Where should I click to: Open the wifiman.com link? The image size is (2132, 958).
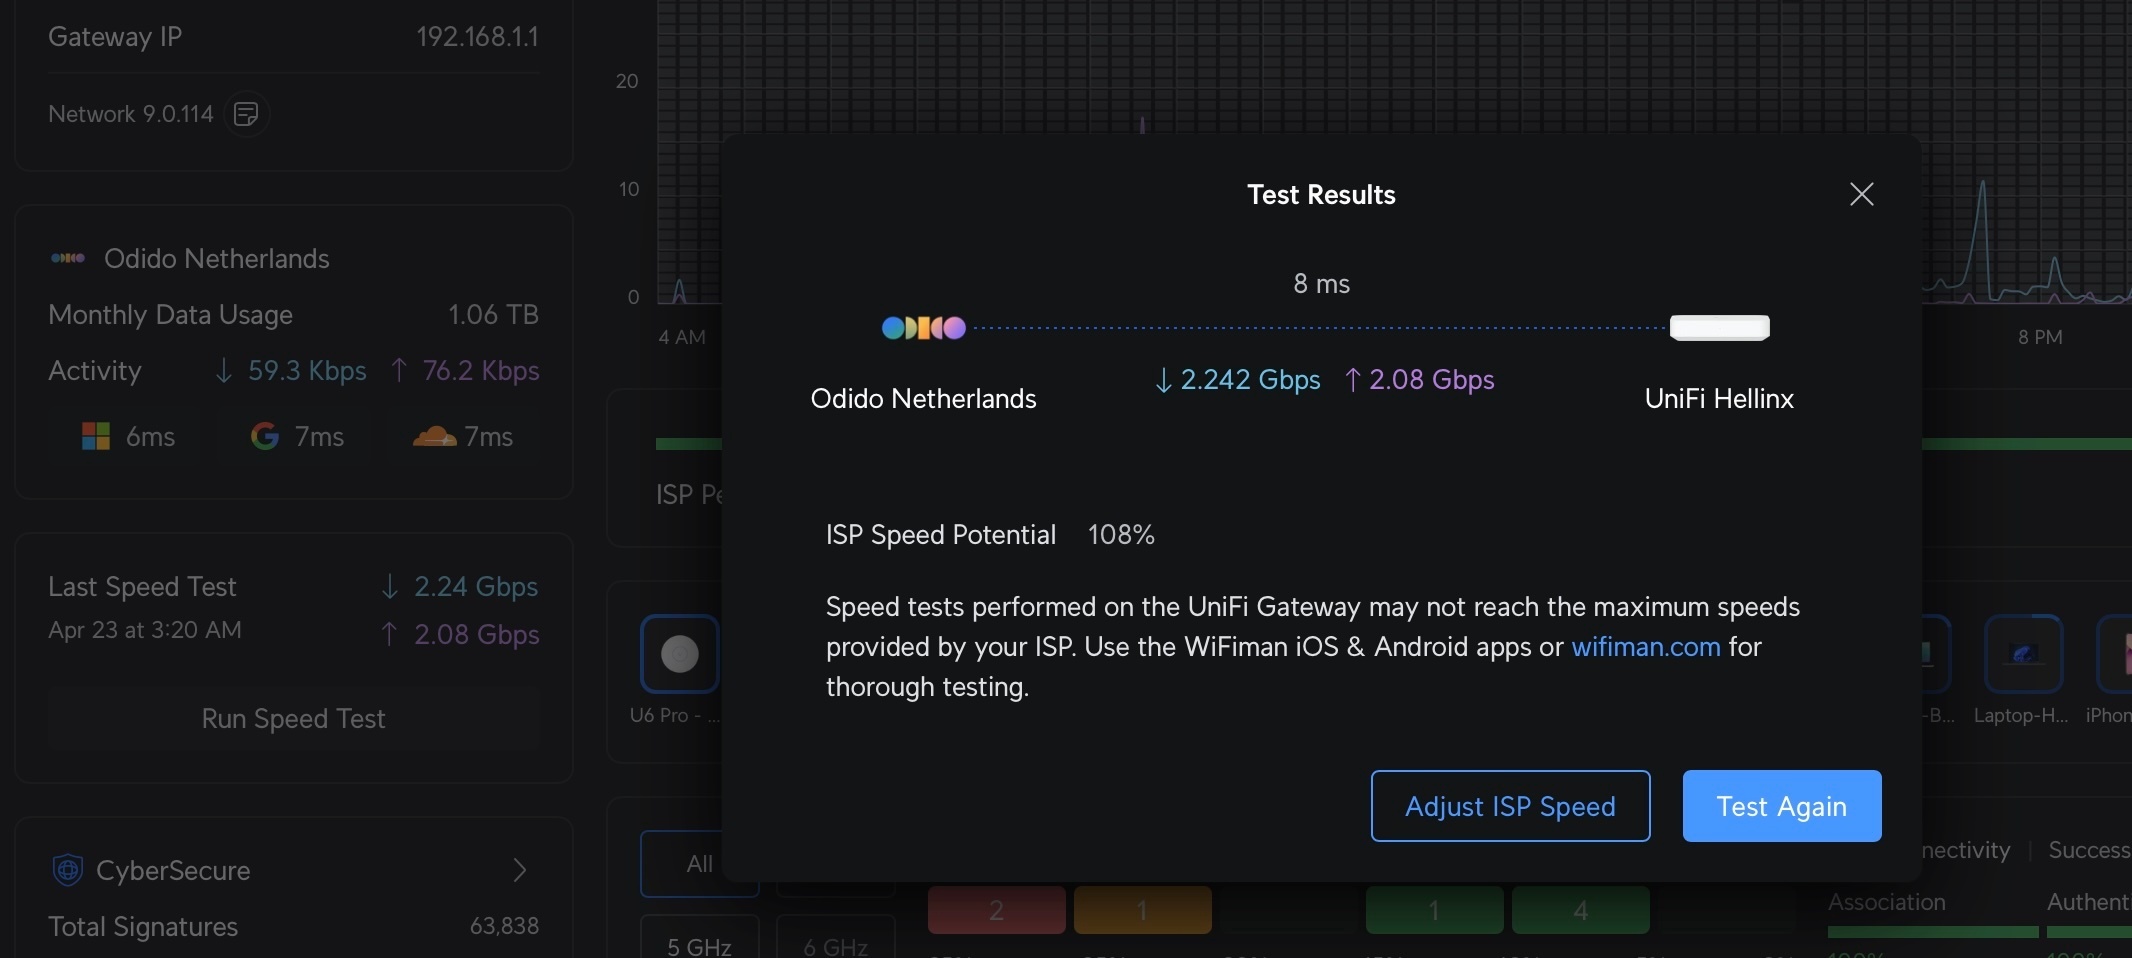[1645, 647]
